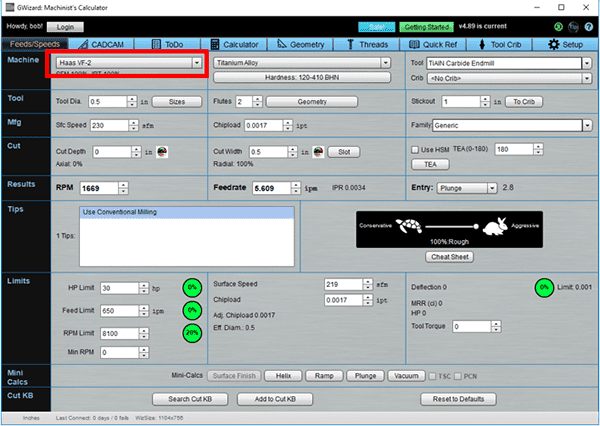Open the Geometry tab
Screen dimensions: 600x426
[x=300, y=44]
